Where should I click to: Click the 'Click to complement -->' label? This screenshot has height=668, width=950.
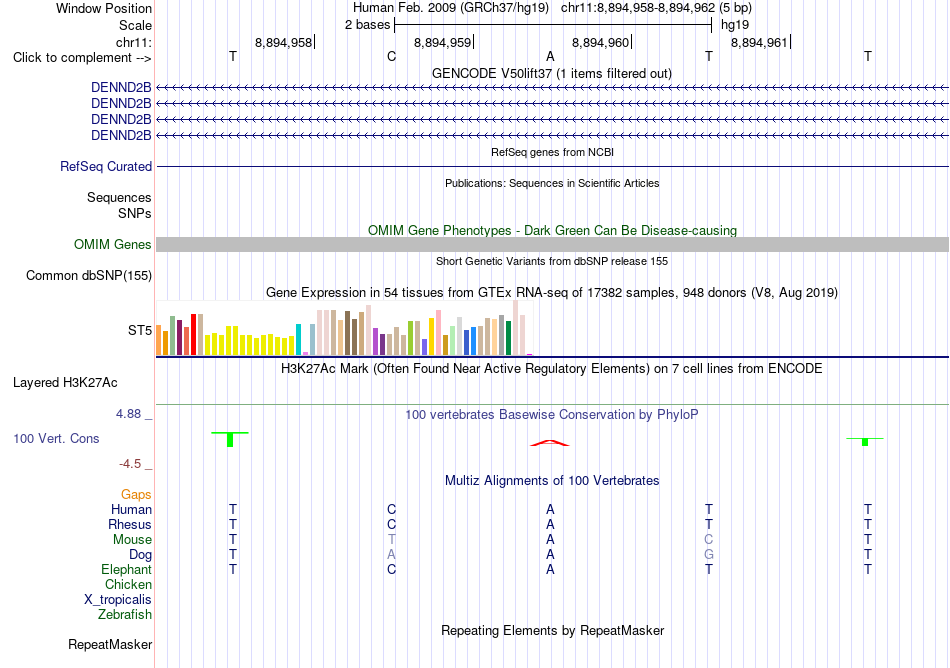coord(82,58)
